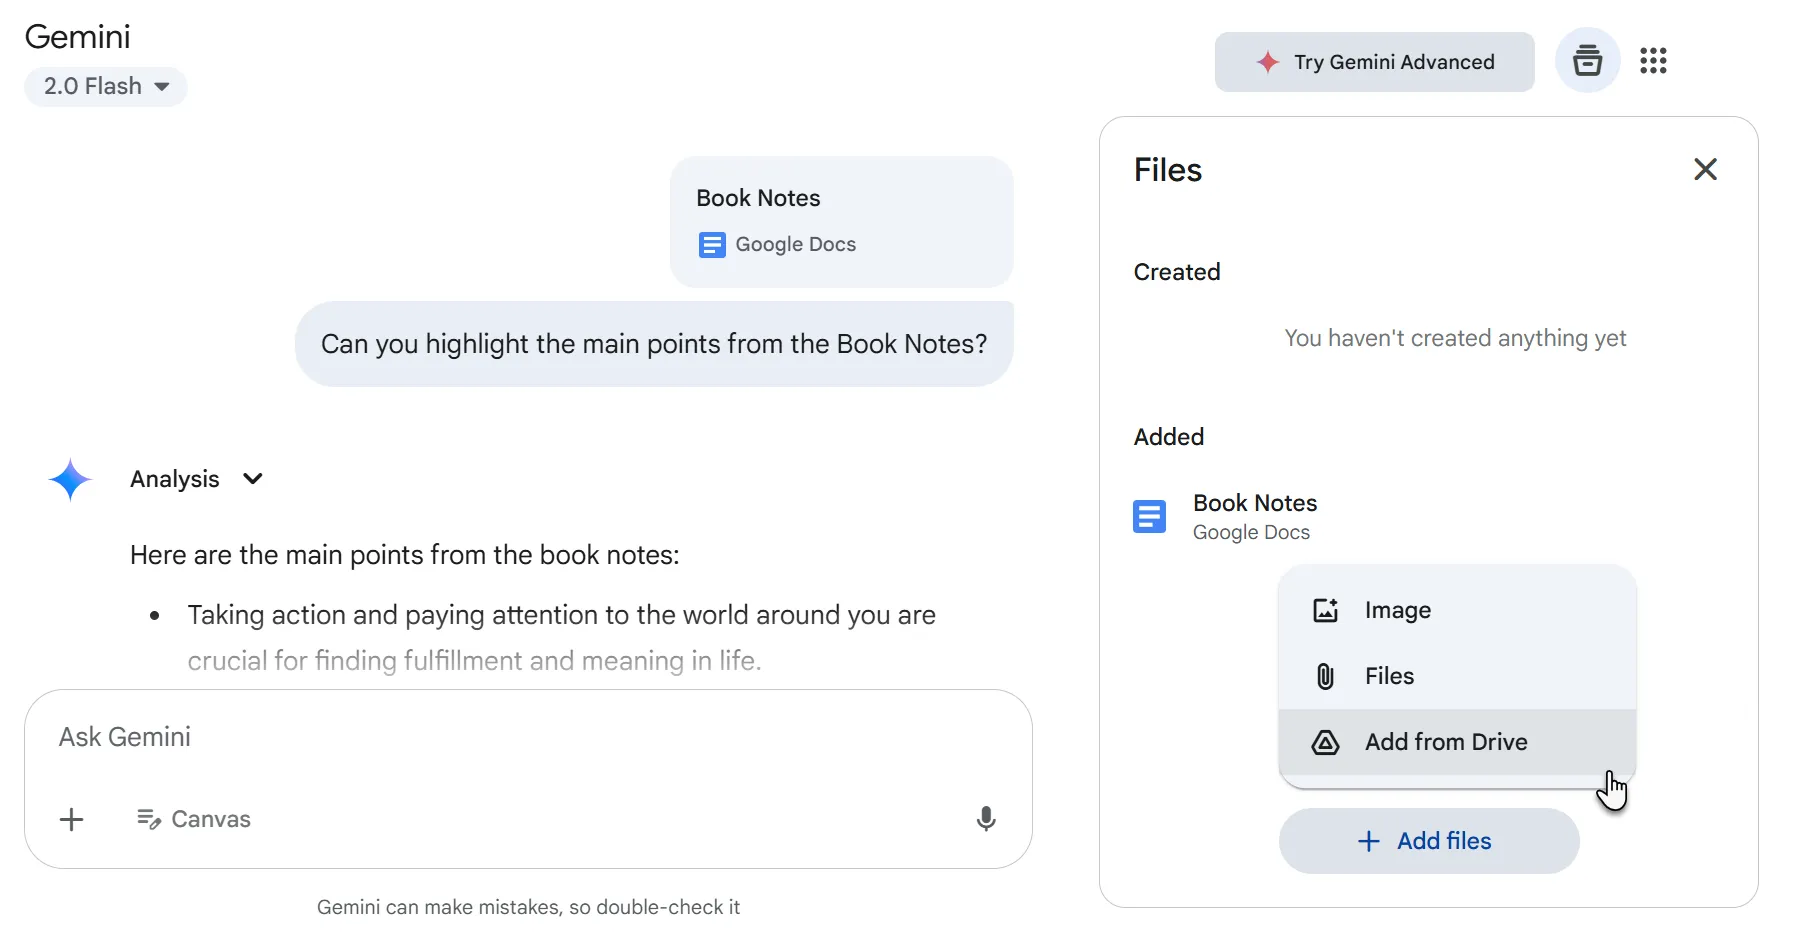Viewport: 1799px width, 947px height.
Task: Expand the model dropdown arrow
Action: [163, 87]
